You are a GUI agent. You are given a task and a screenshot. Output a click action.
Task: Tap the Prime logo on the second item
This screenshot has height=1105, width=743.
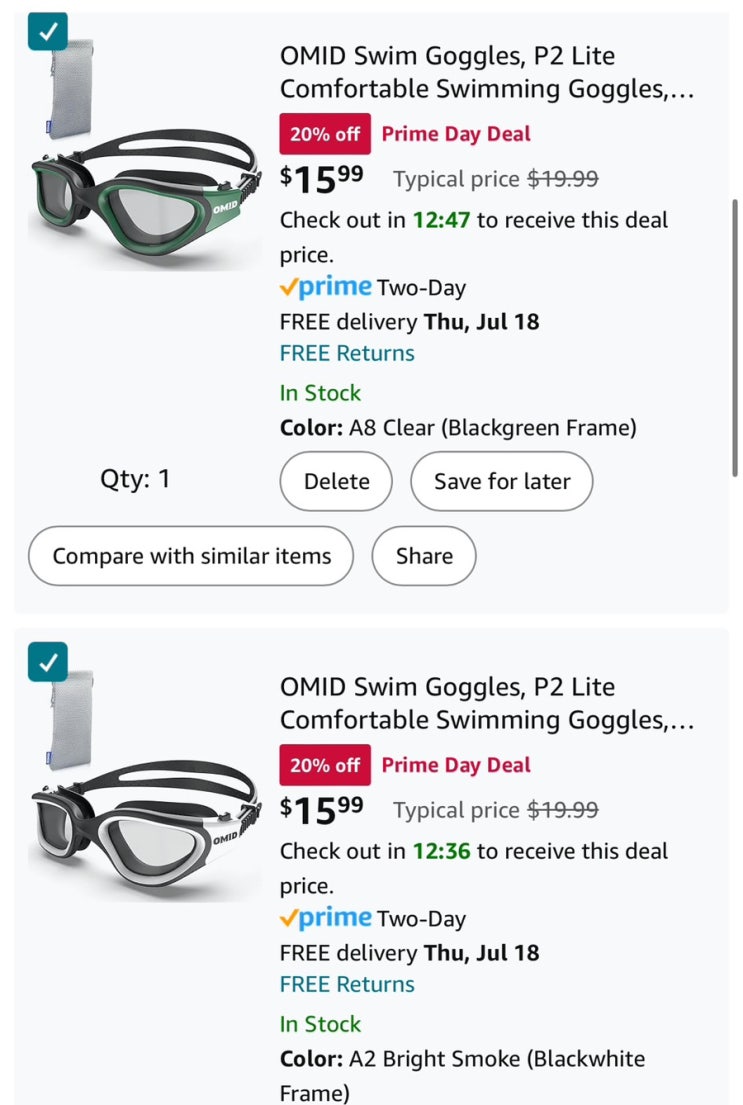click(x=326, y=918)
